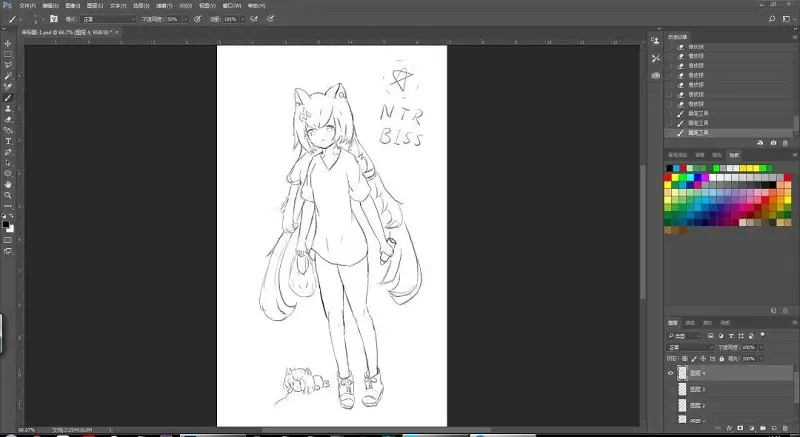Open 窗口(W) Window menu
The height and width of the screenshot is (437, 800).
pos(232,6)
